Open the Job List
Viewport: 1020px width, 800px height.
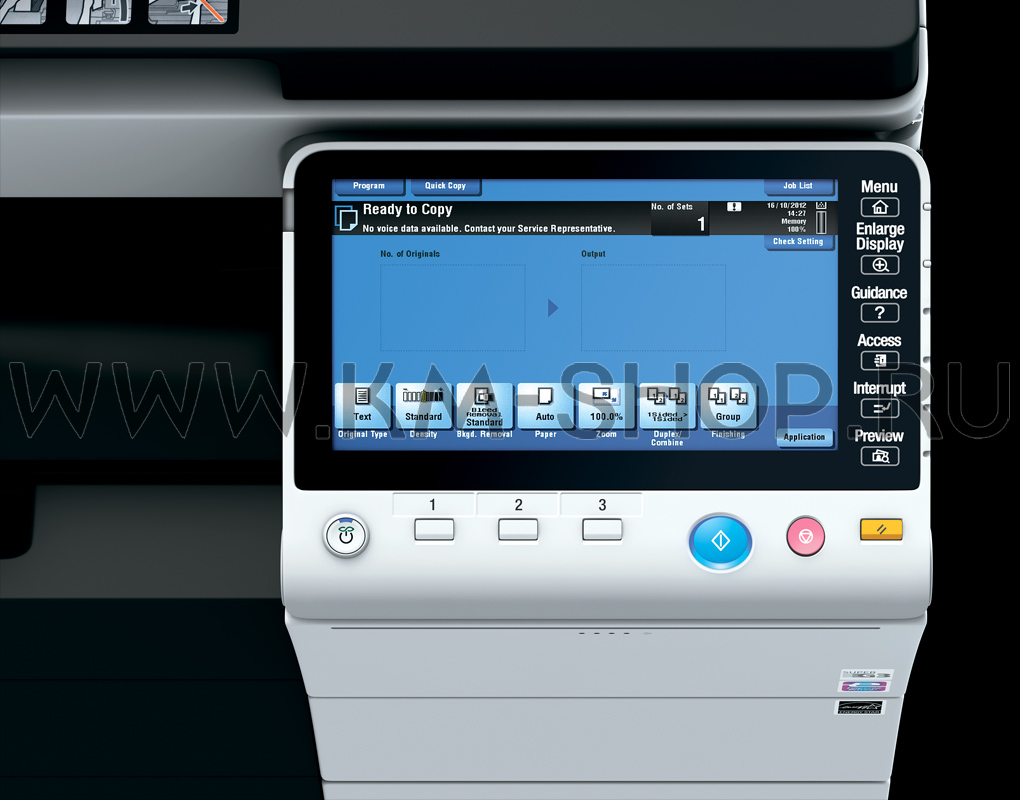click(798, 186)
